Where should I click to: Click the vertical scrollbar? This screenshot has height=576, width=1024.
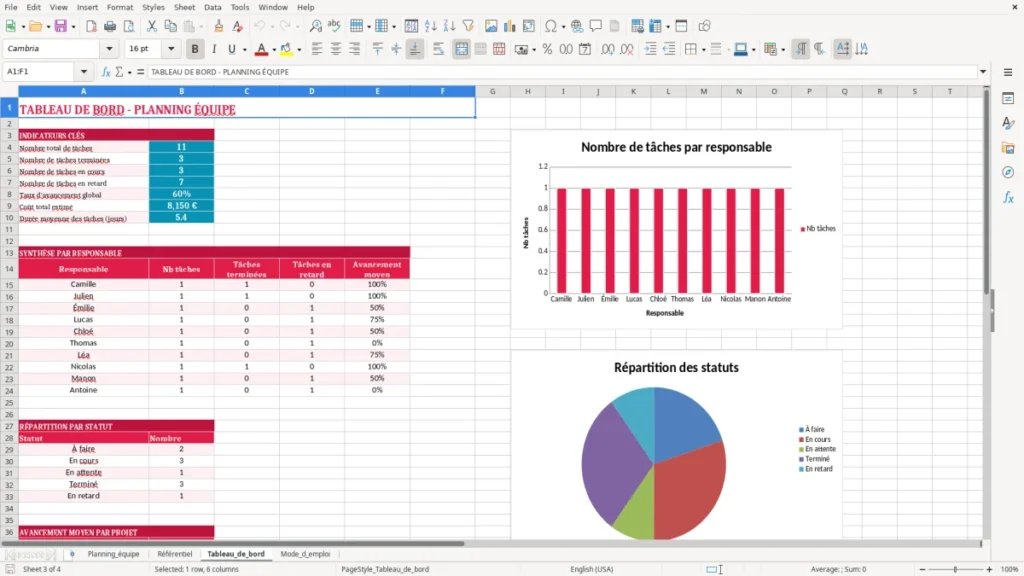coord(987,313)
